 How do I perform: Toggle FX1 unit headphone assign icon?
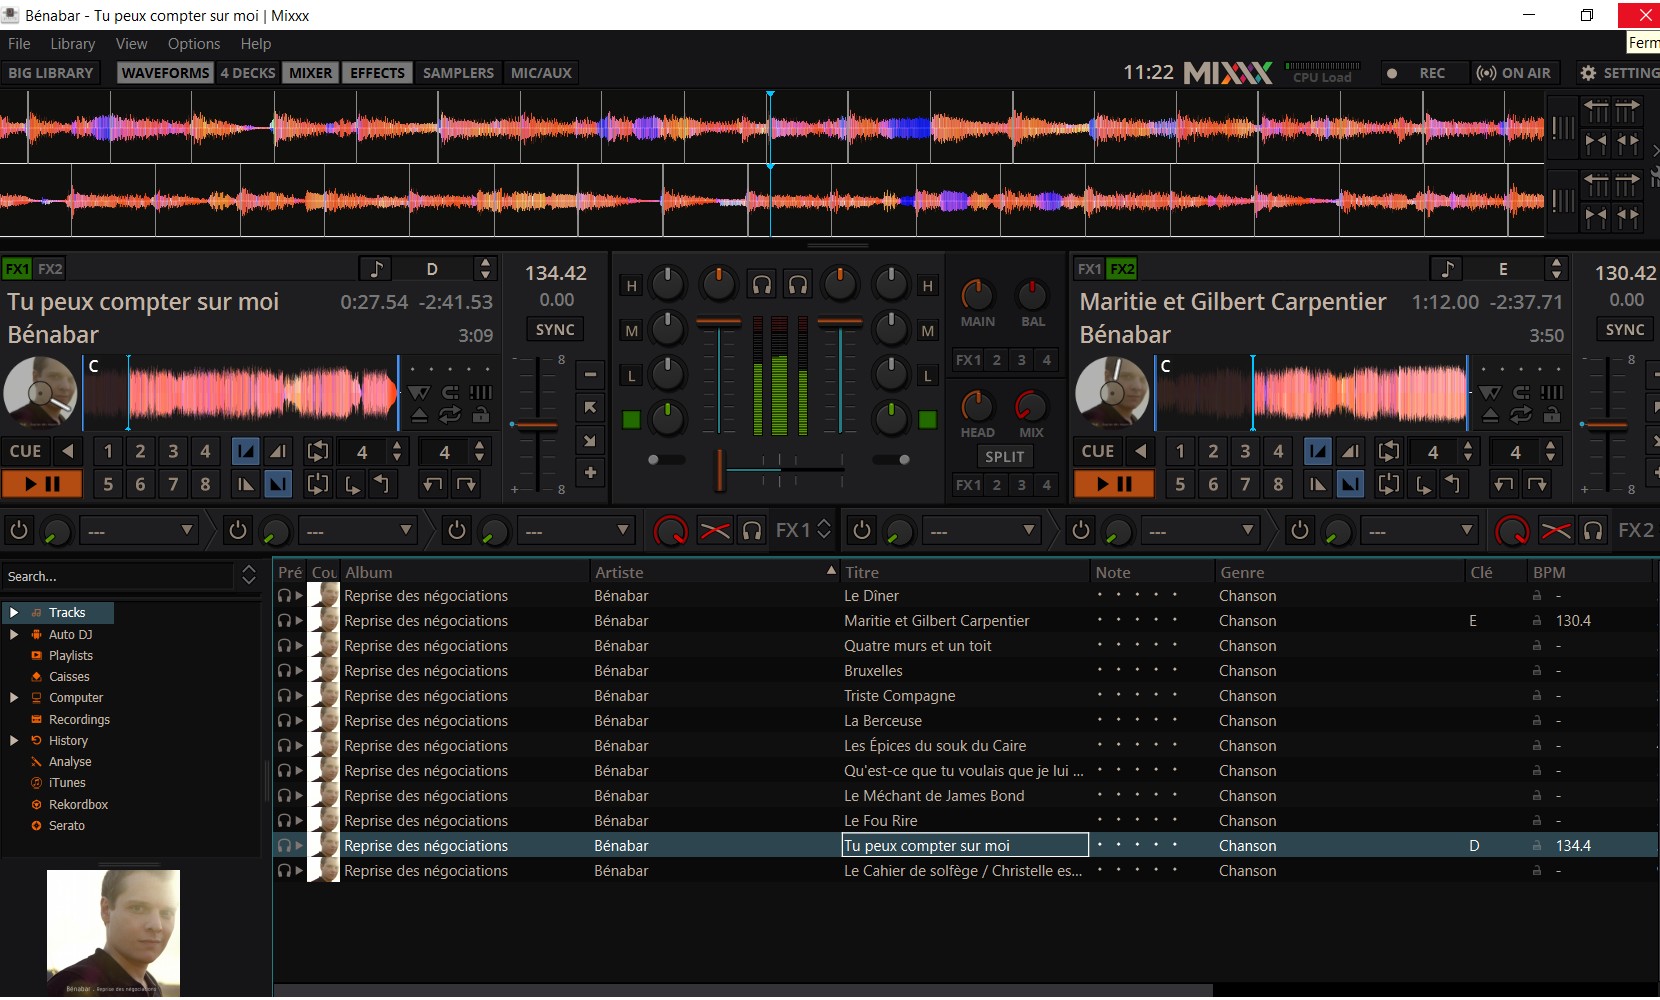752,530
